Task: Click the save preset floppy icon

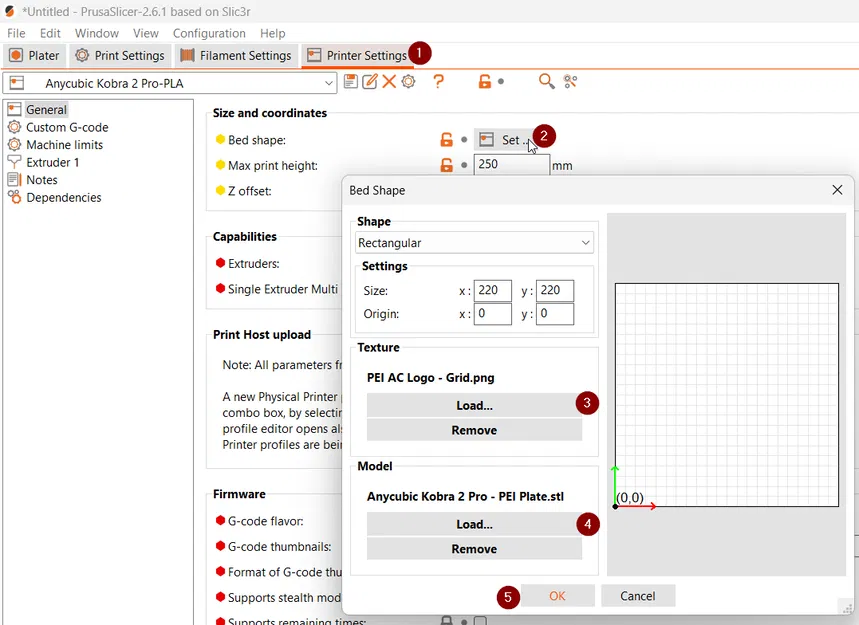Action: (x=351, y=82)
